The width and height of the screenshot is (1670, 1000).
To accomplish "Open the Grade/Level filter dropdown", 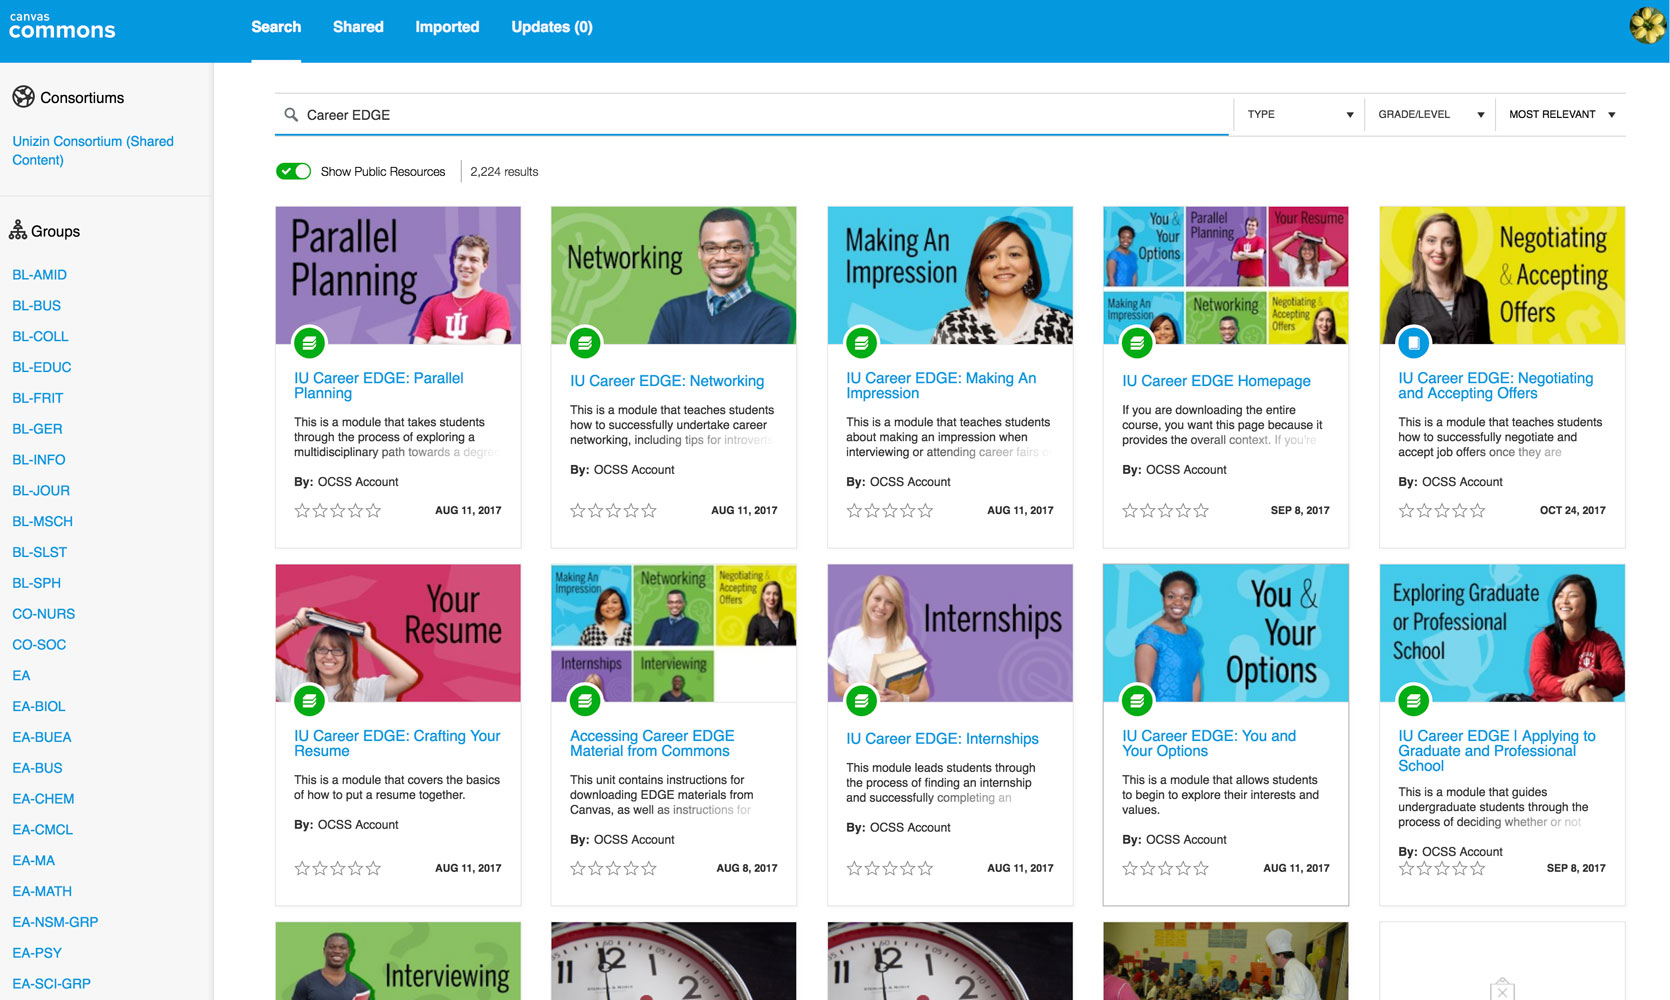I will click(x=1431, y=114).
